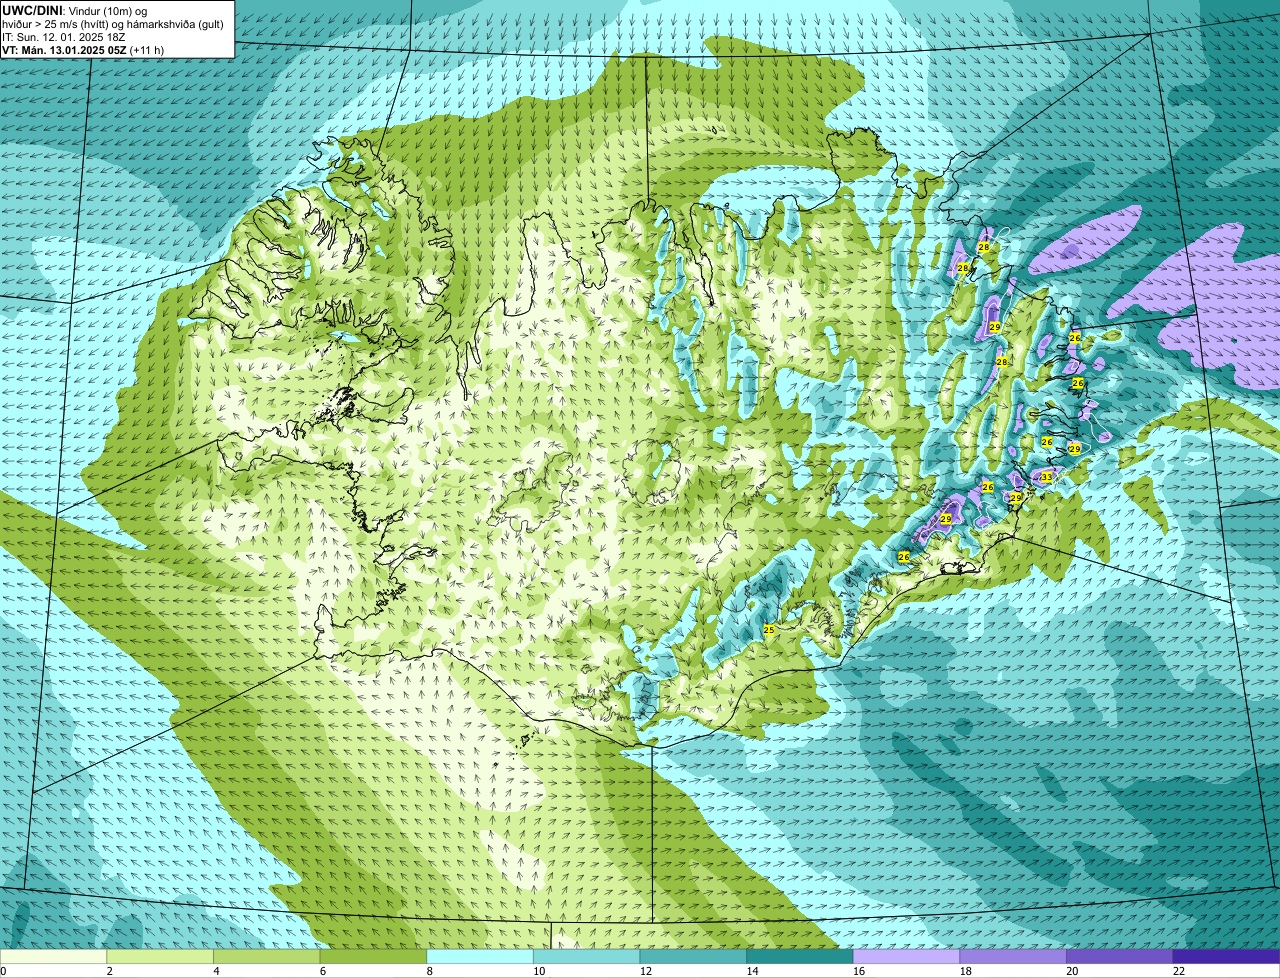The width and height of the screenshot is (1280, 978).
Task: Click legend scale number '8'
Action: pos(429,971)
